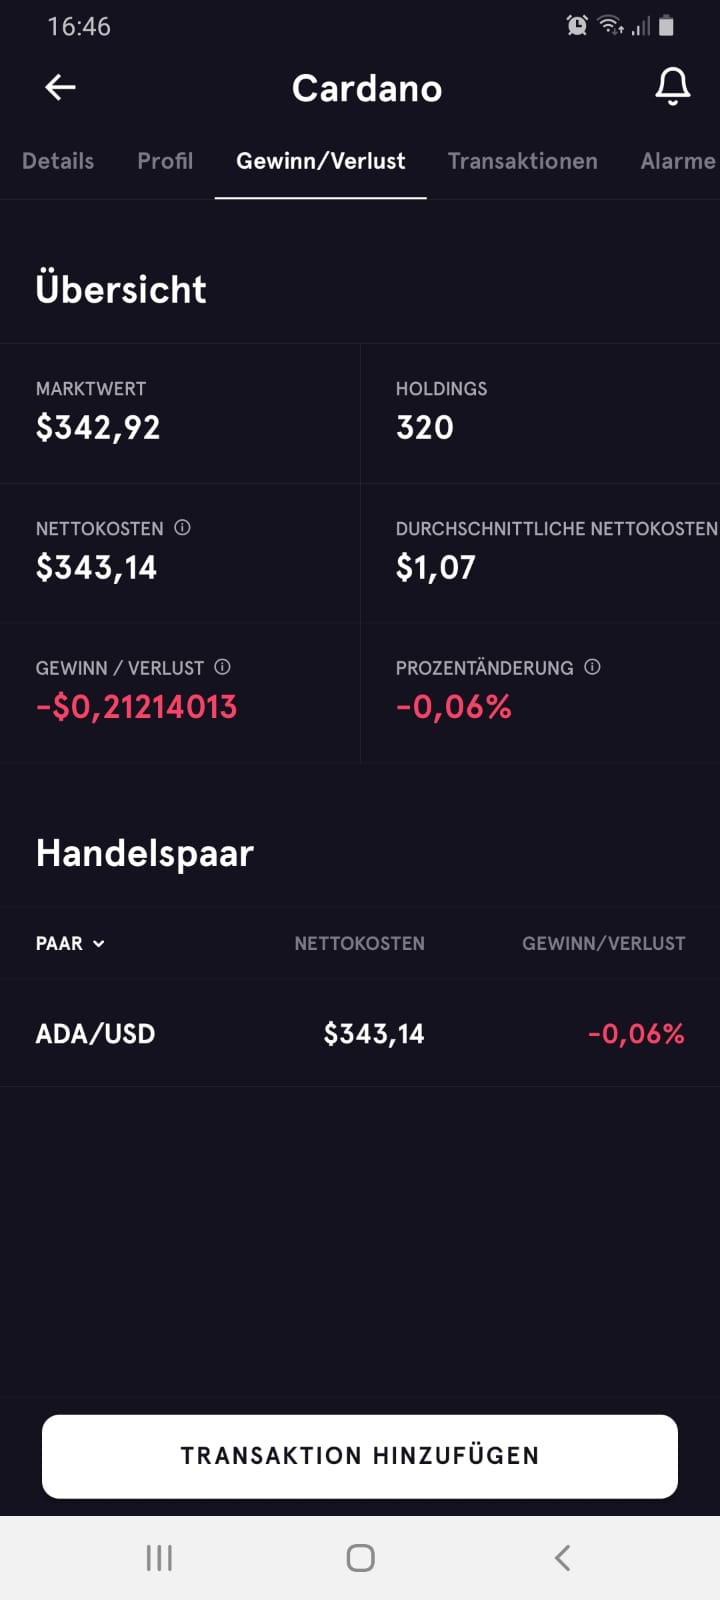
Task: Expand the Paar sort dropdown
Action: [70, 943]
